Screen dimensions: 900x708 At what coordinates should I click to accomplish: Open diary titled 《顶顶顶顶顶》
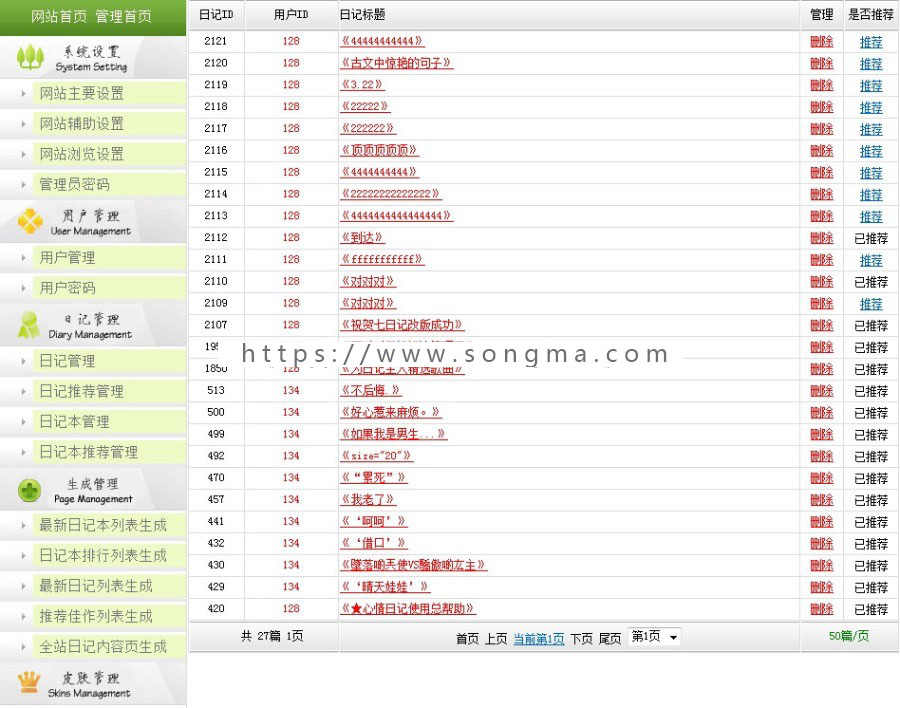coord(379,150)
